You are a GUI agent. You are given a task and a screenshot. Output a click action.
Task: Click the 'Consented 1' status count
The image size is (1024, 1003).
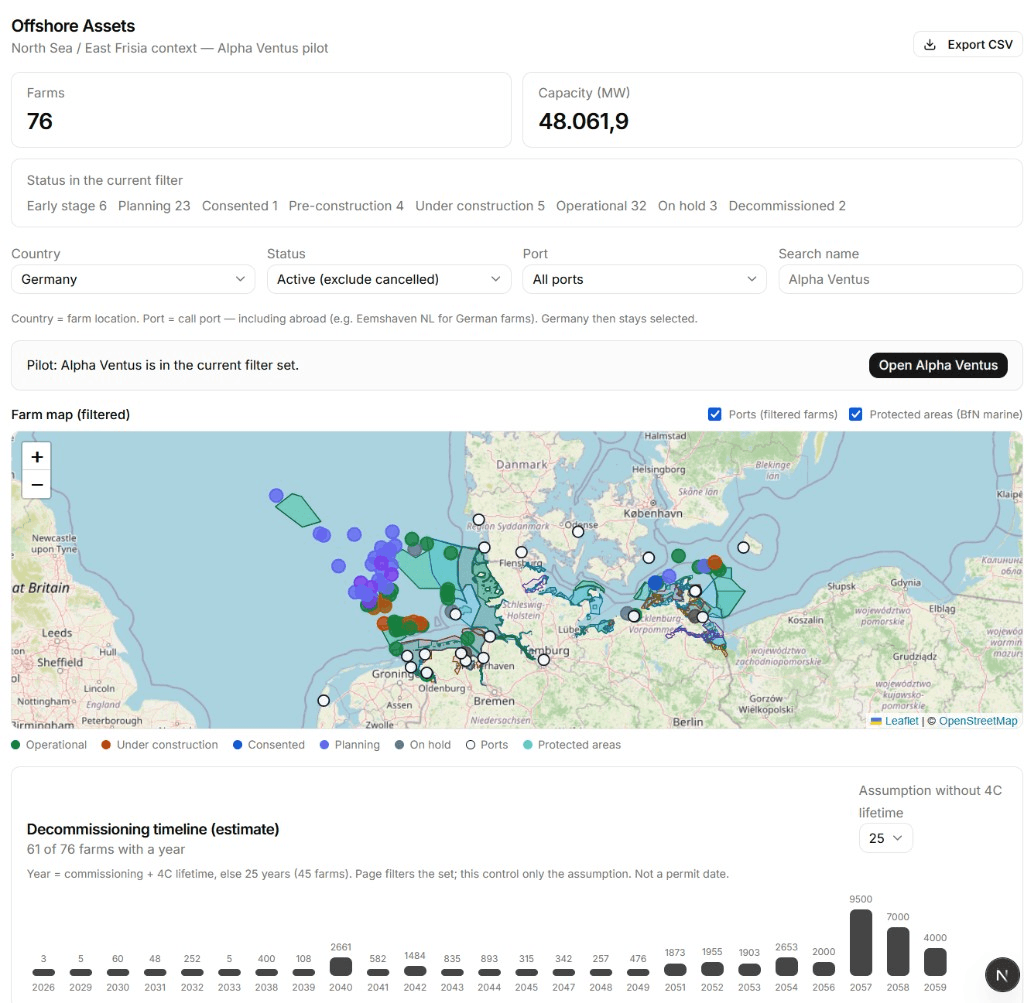tap(240, 206)
